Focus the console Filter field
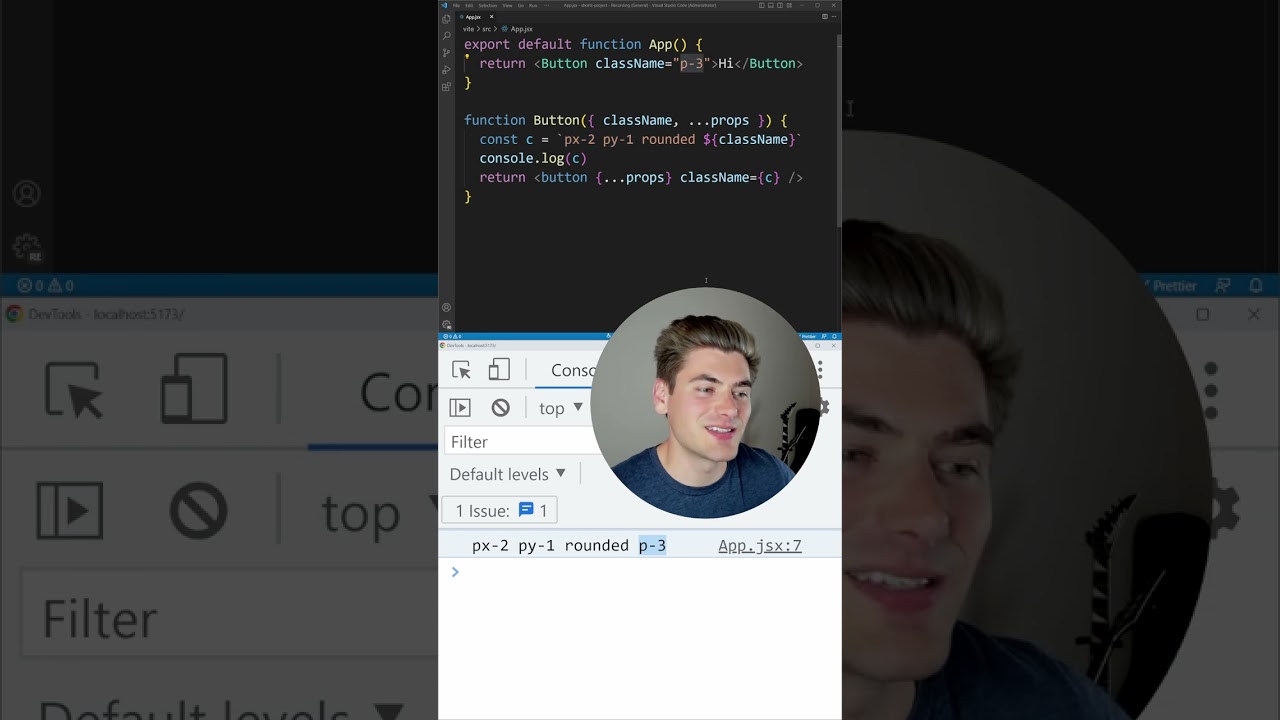The height and width of the screenshot is (720, 1280). pos(520,441)
